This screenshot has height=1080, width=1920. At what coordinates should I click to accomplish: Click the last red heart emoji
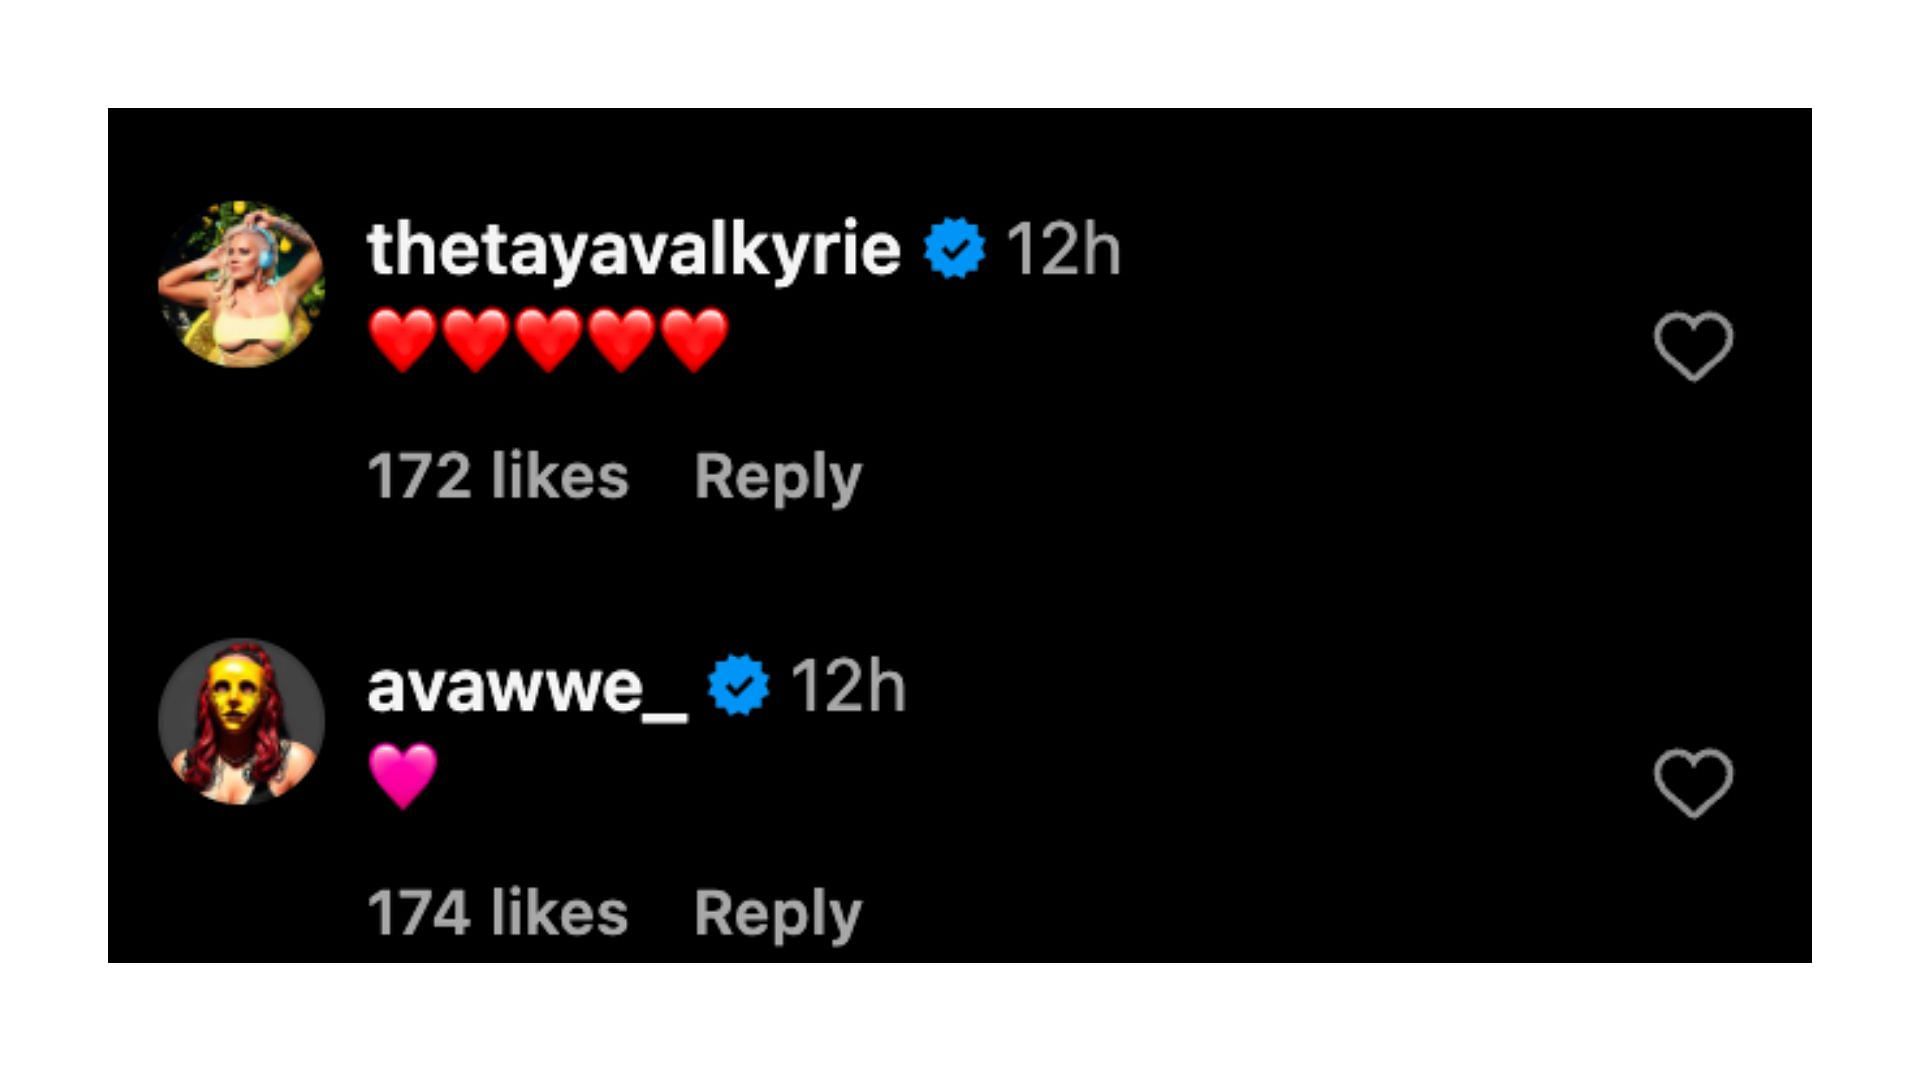[x=695, y=340]
